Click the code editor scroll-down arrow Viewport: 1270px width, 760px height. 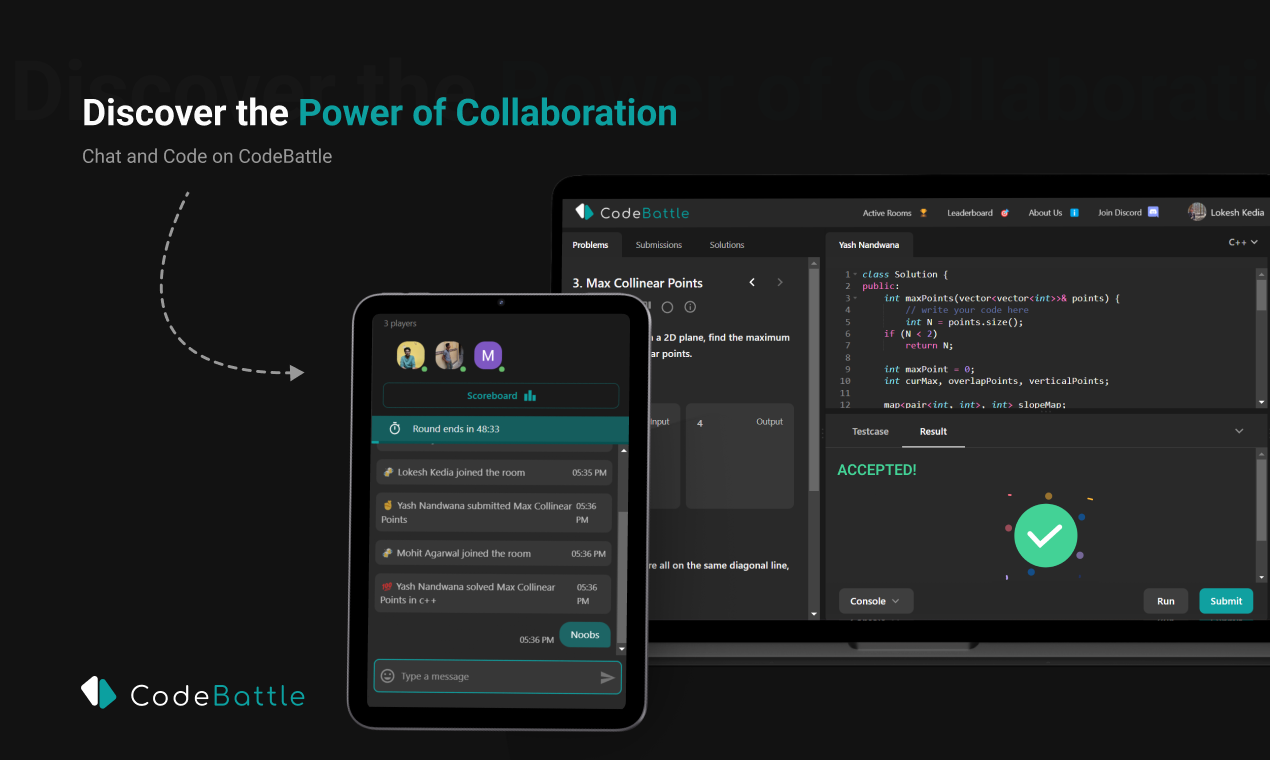coord(1261,401)
